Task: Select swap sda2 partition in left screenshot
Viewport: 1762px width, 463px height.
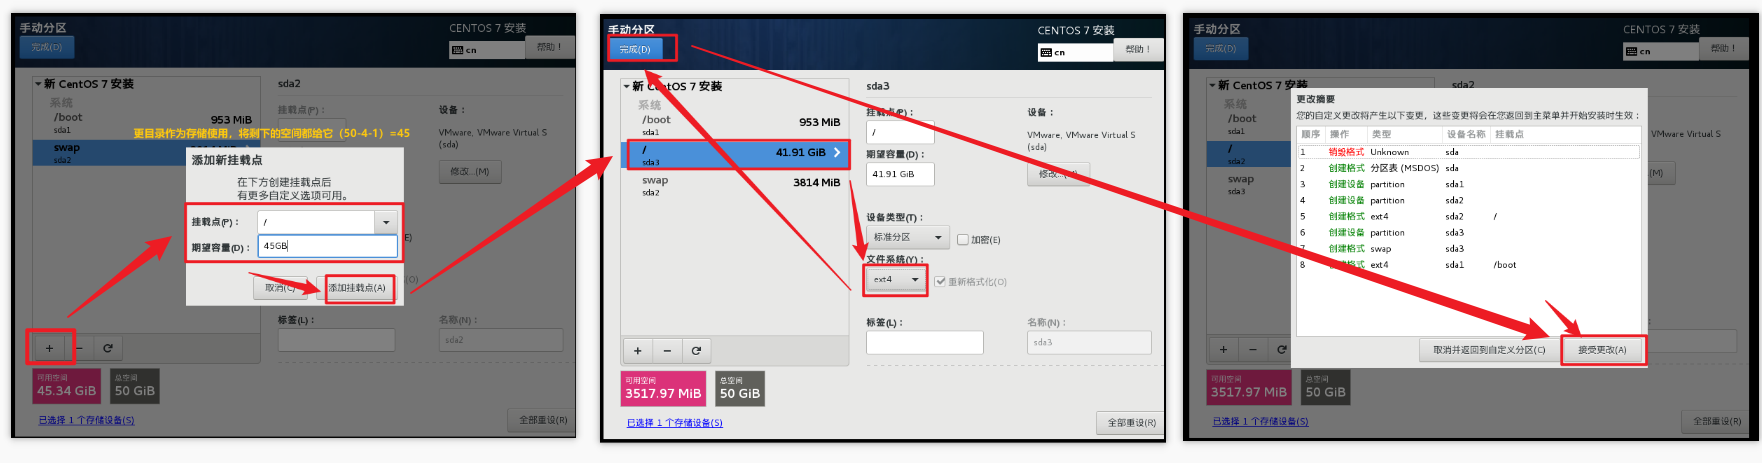Action: pos(147,152)
